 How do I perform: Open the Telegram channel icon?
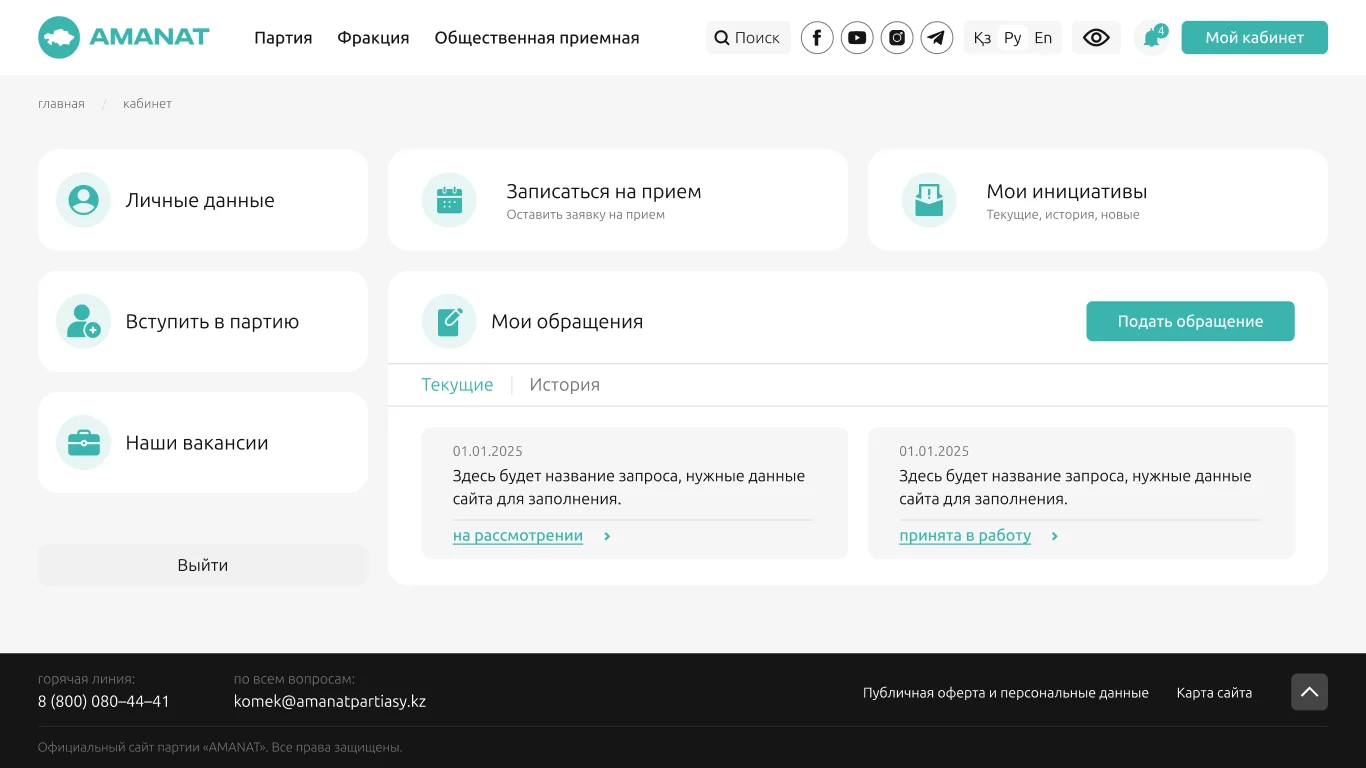[937, 38]
